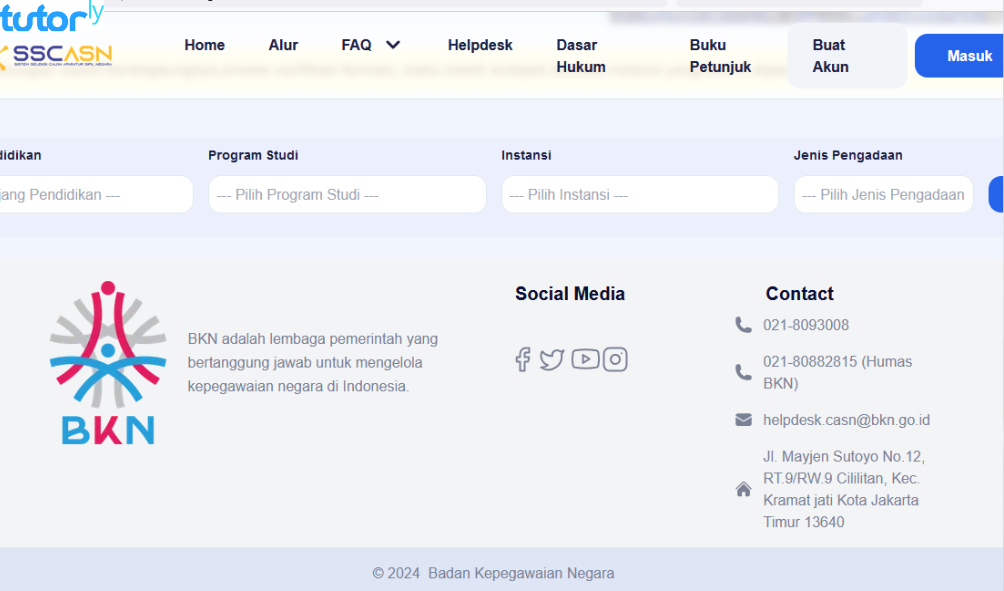Click the envelope icon beside helpdesk.casn@bkn.go.id
The width and height of the screenshot is (1004, 591).
coord(743,419)
